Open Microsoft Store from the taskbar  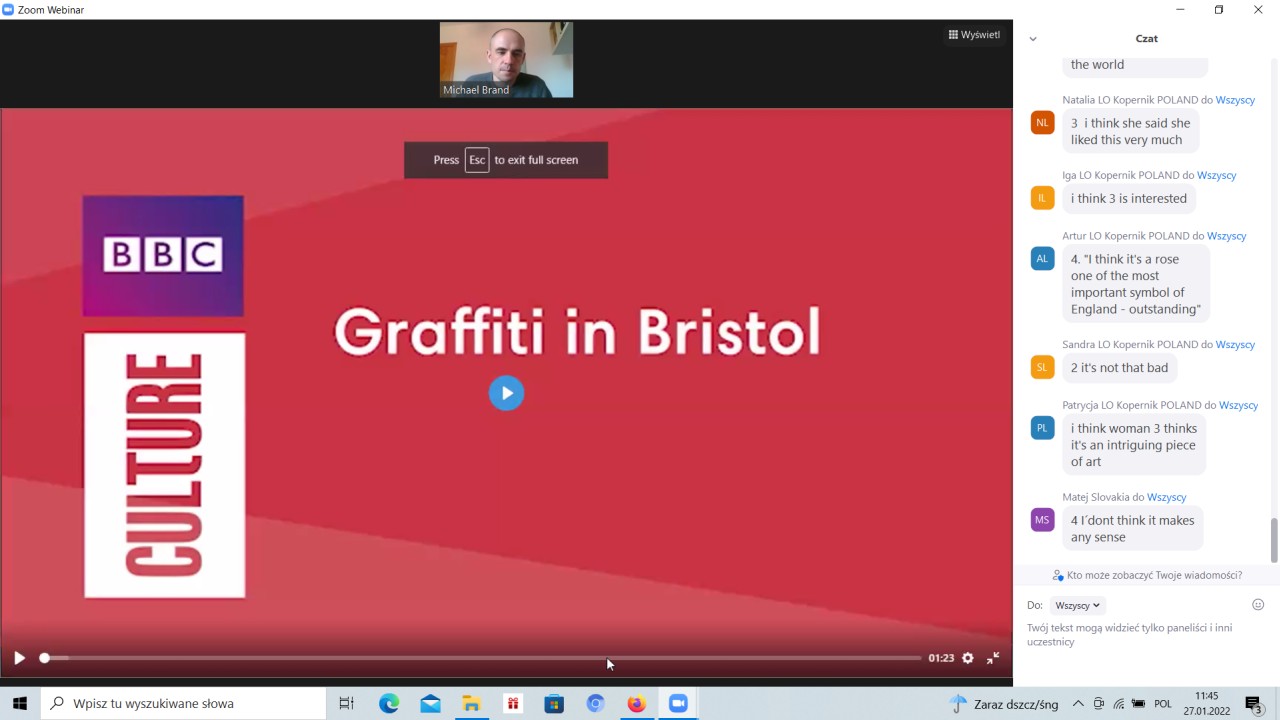554,703
